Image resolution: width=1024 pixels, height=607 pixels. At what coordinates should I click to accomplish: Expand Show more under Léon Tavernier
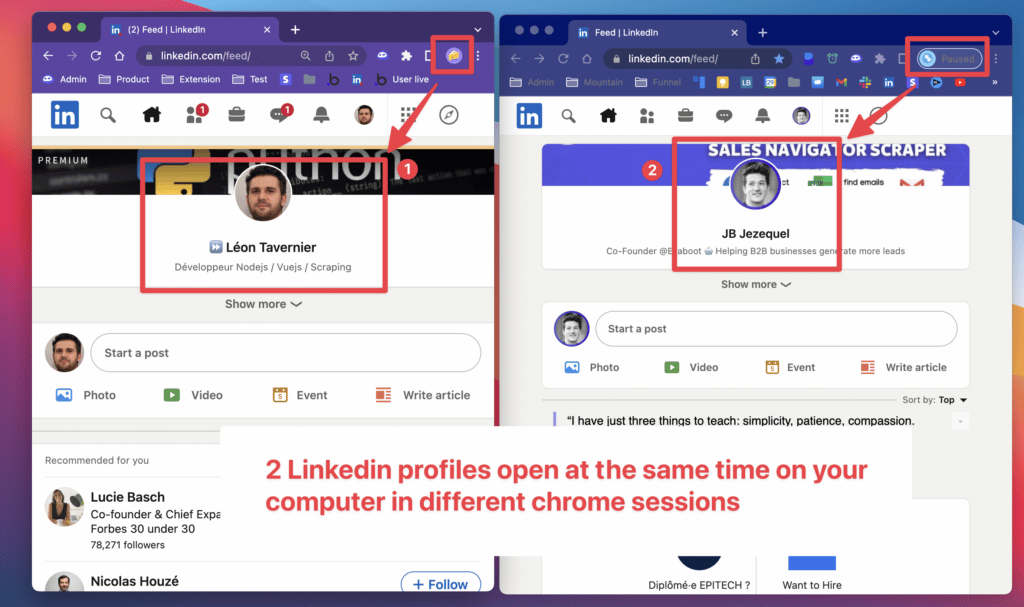[263, 304]
